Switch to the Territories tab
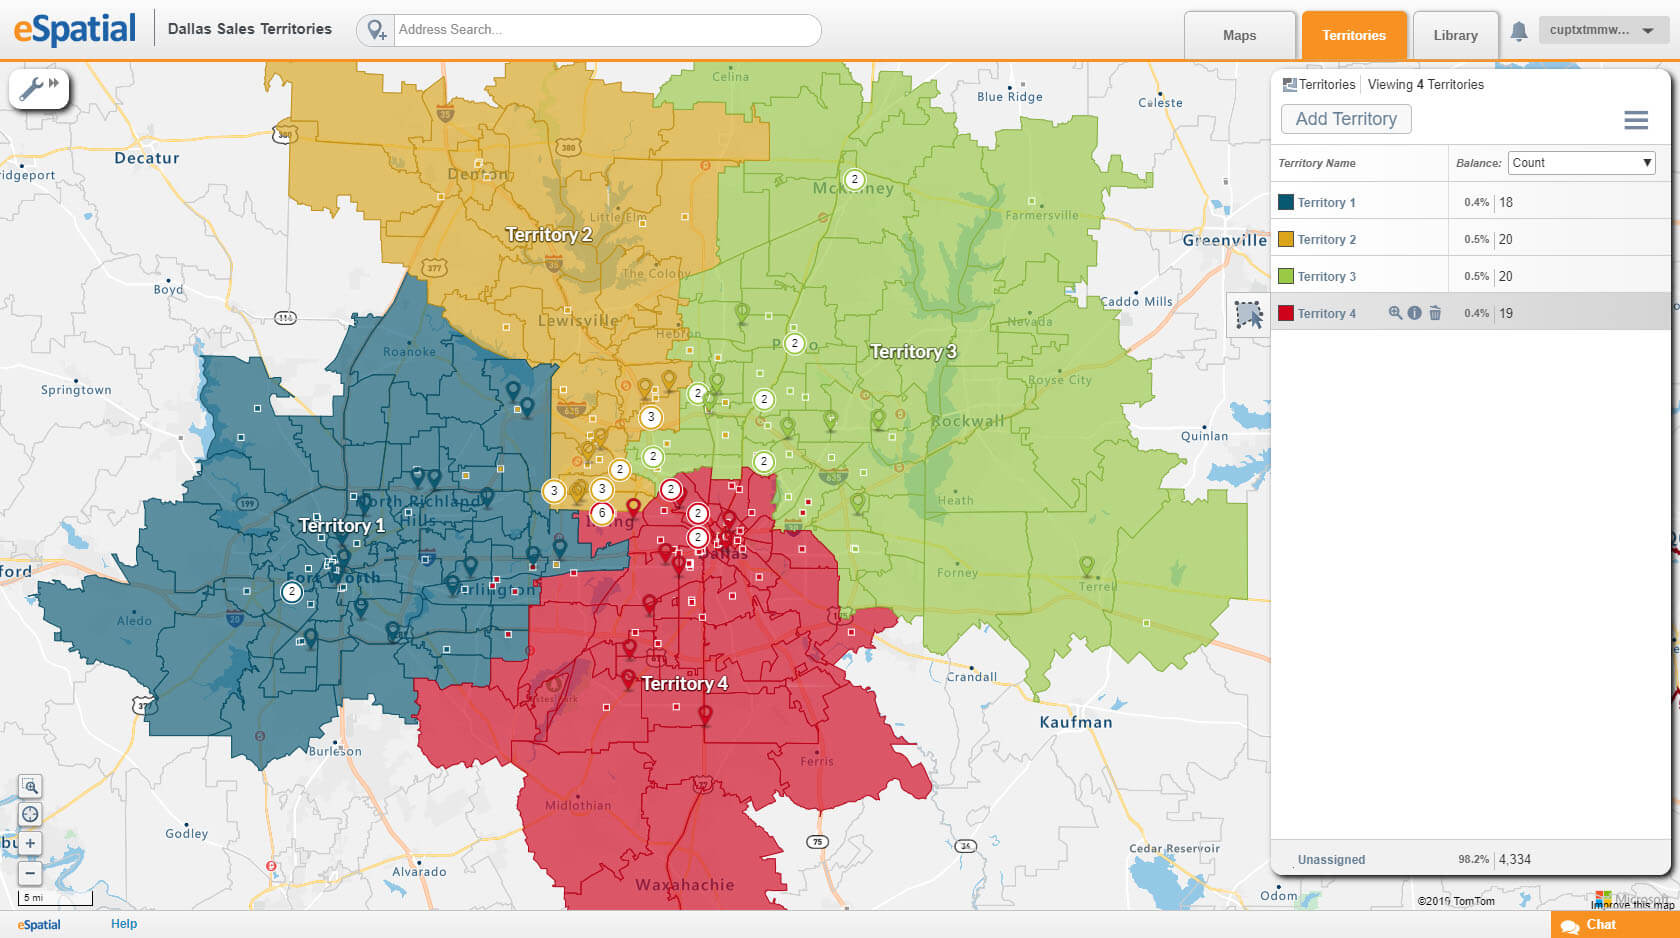 1354,36
